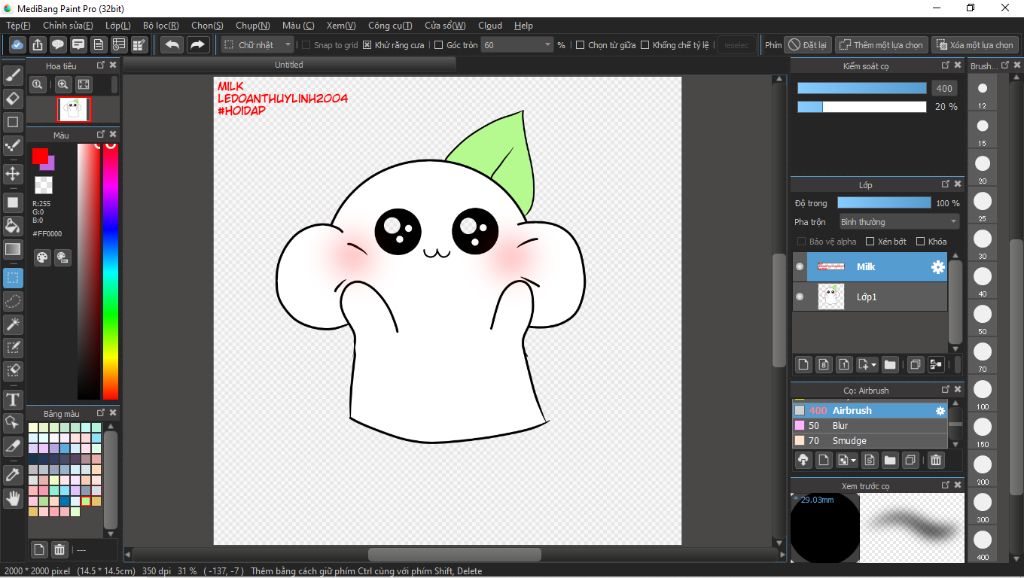This screenshot has width=1024, height=578.
Task: Open add-special-layer dropdown arrow in Lớp panel
Action: (873, 365)
